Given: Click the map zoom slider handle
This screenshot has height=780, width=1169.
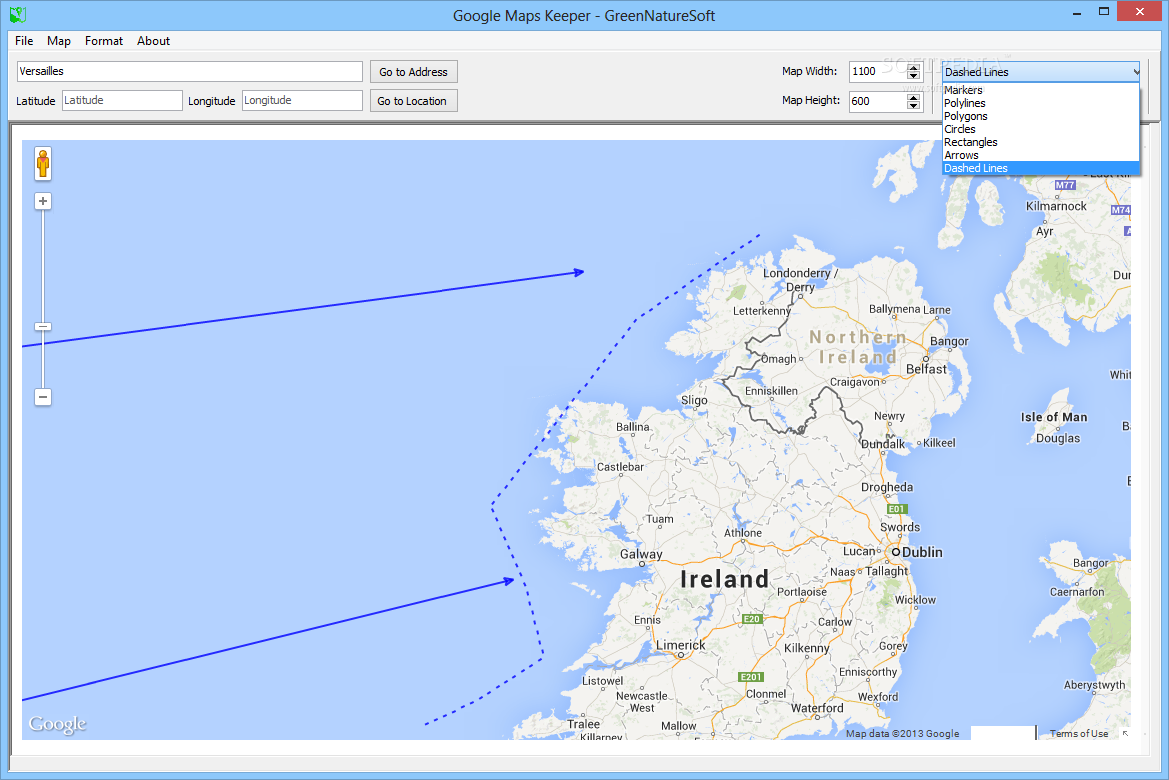Looking at the screenshot, I should pyautogui.click(x=43, y=327).
